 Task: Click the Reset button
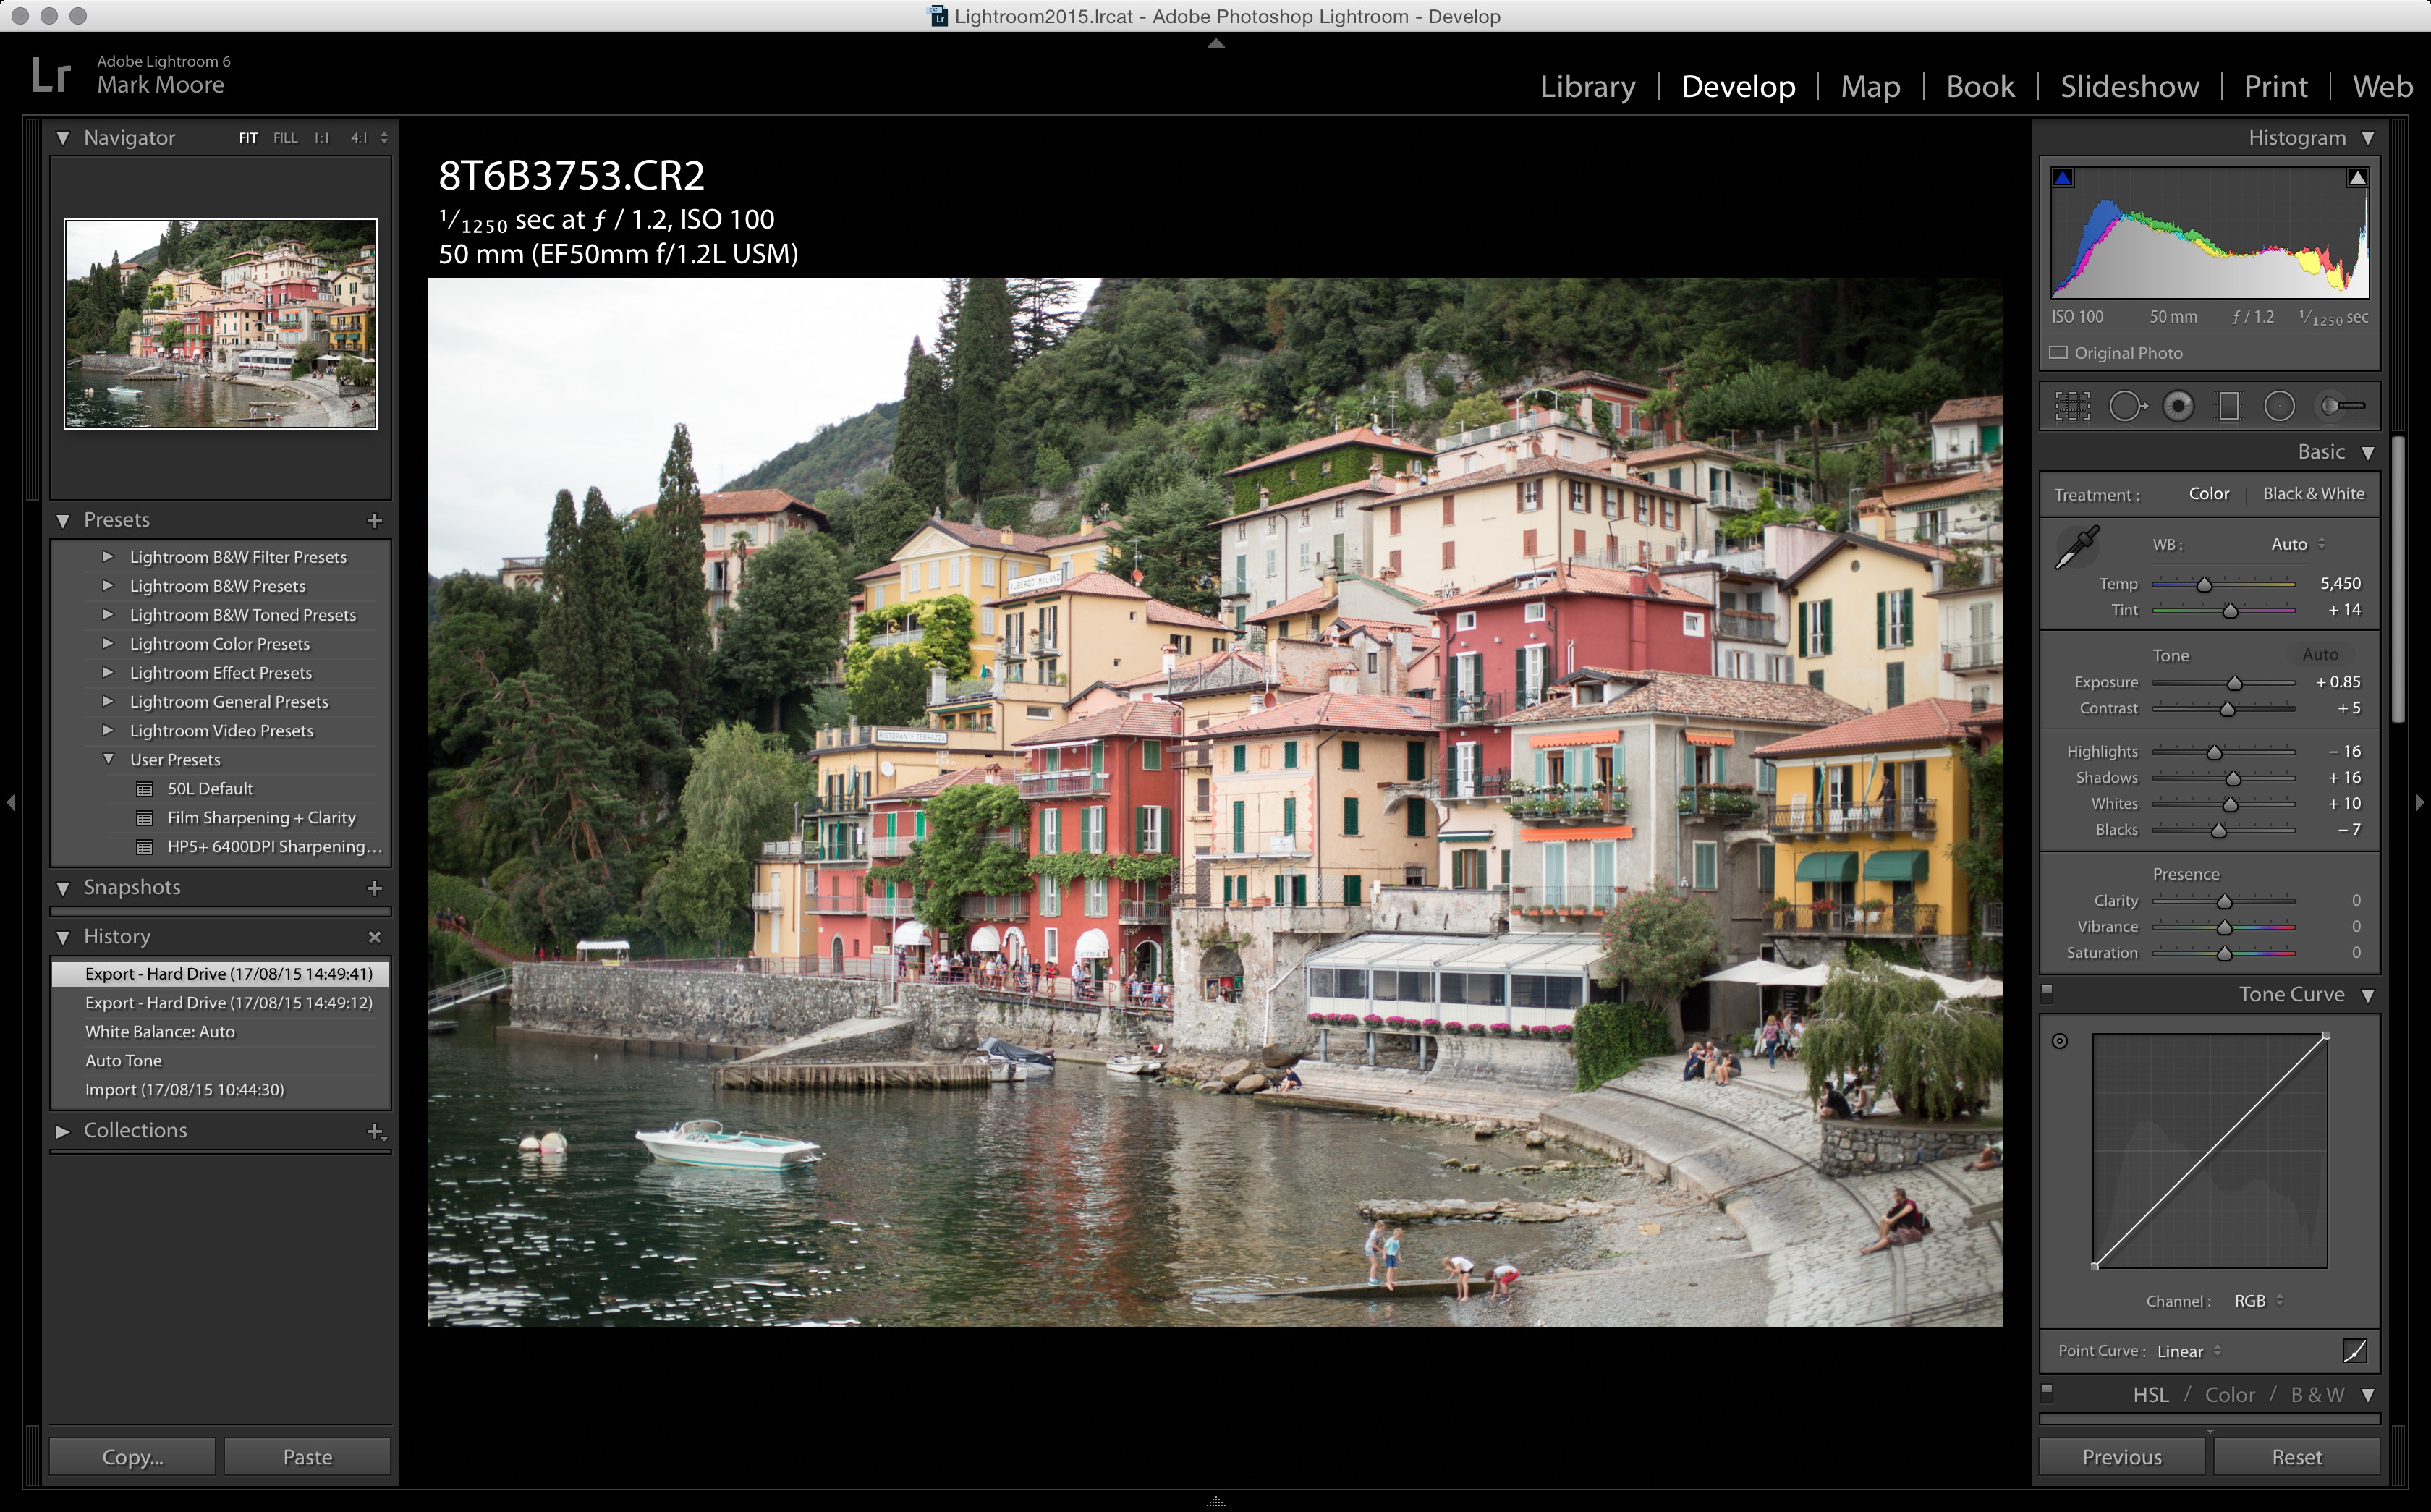2296,1457
